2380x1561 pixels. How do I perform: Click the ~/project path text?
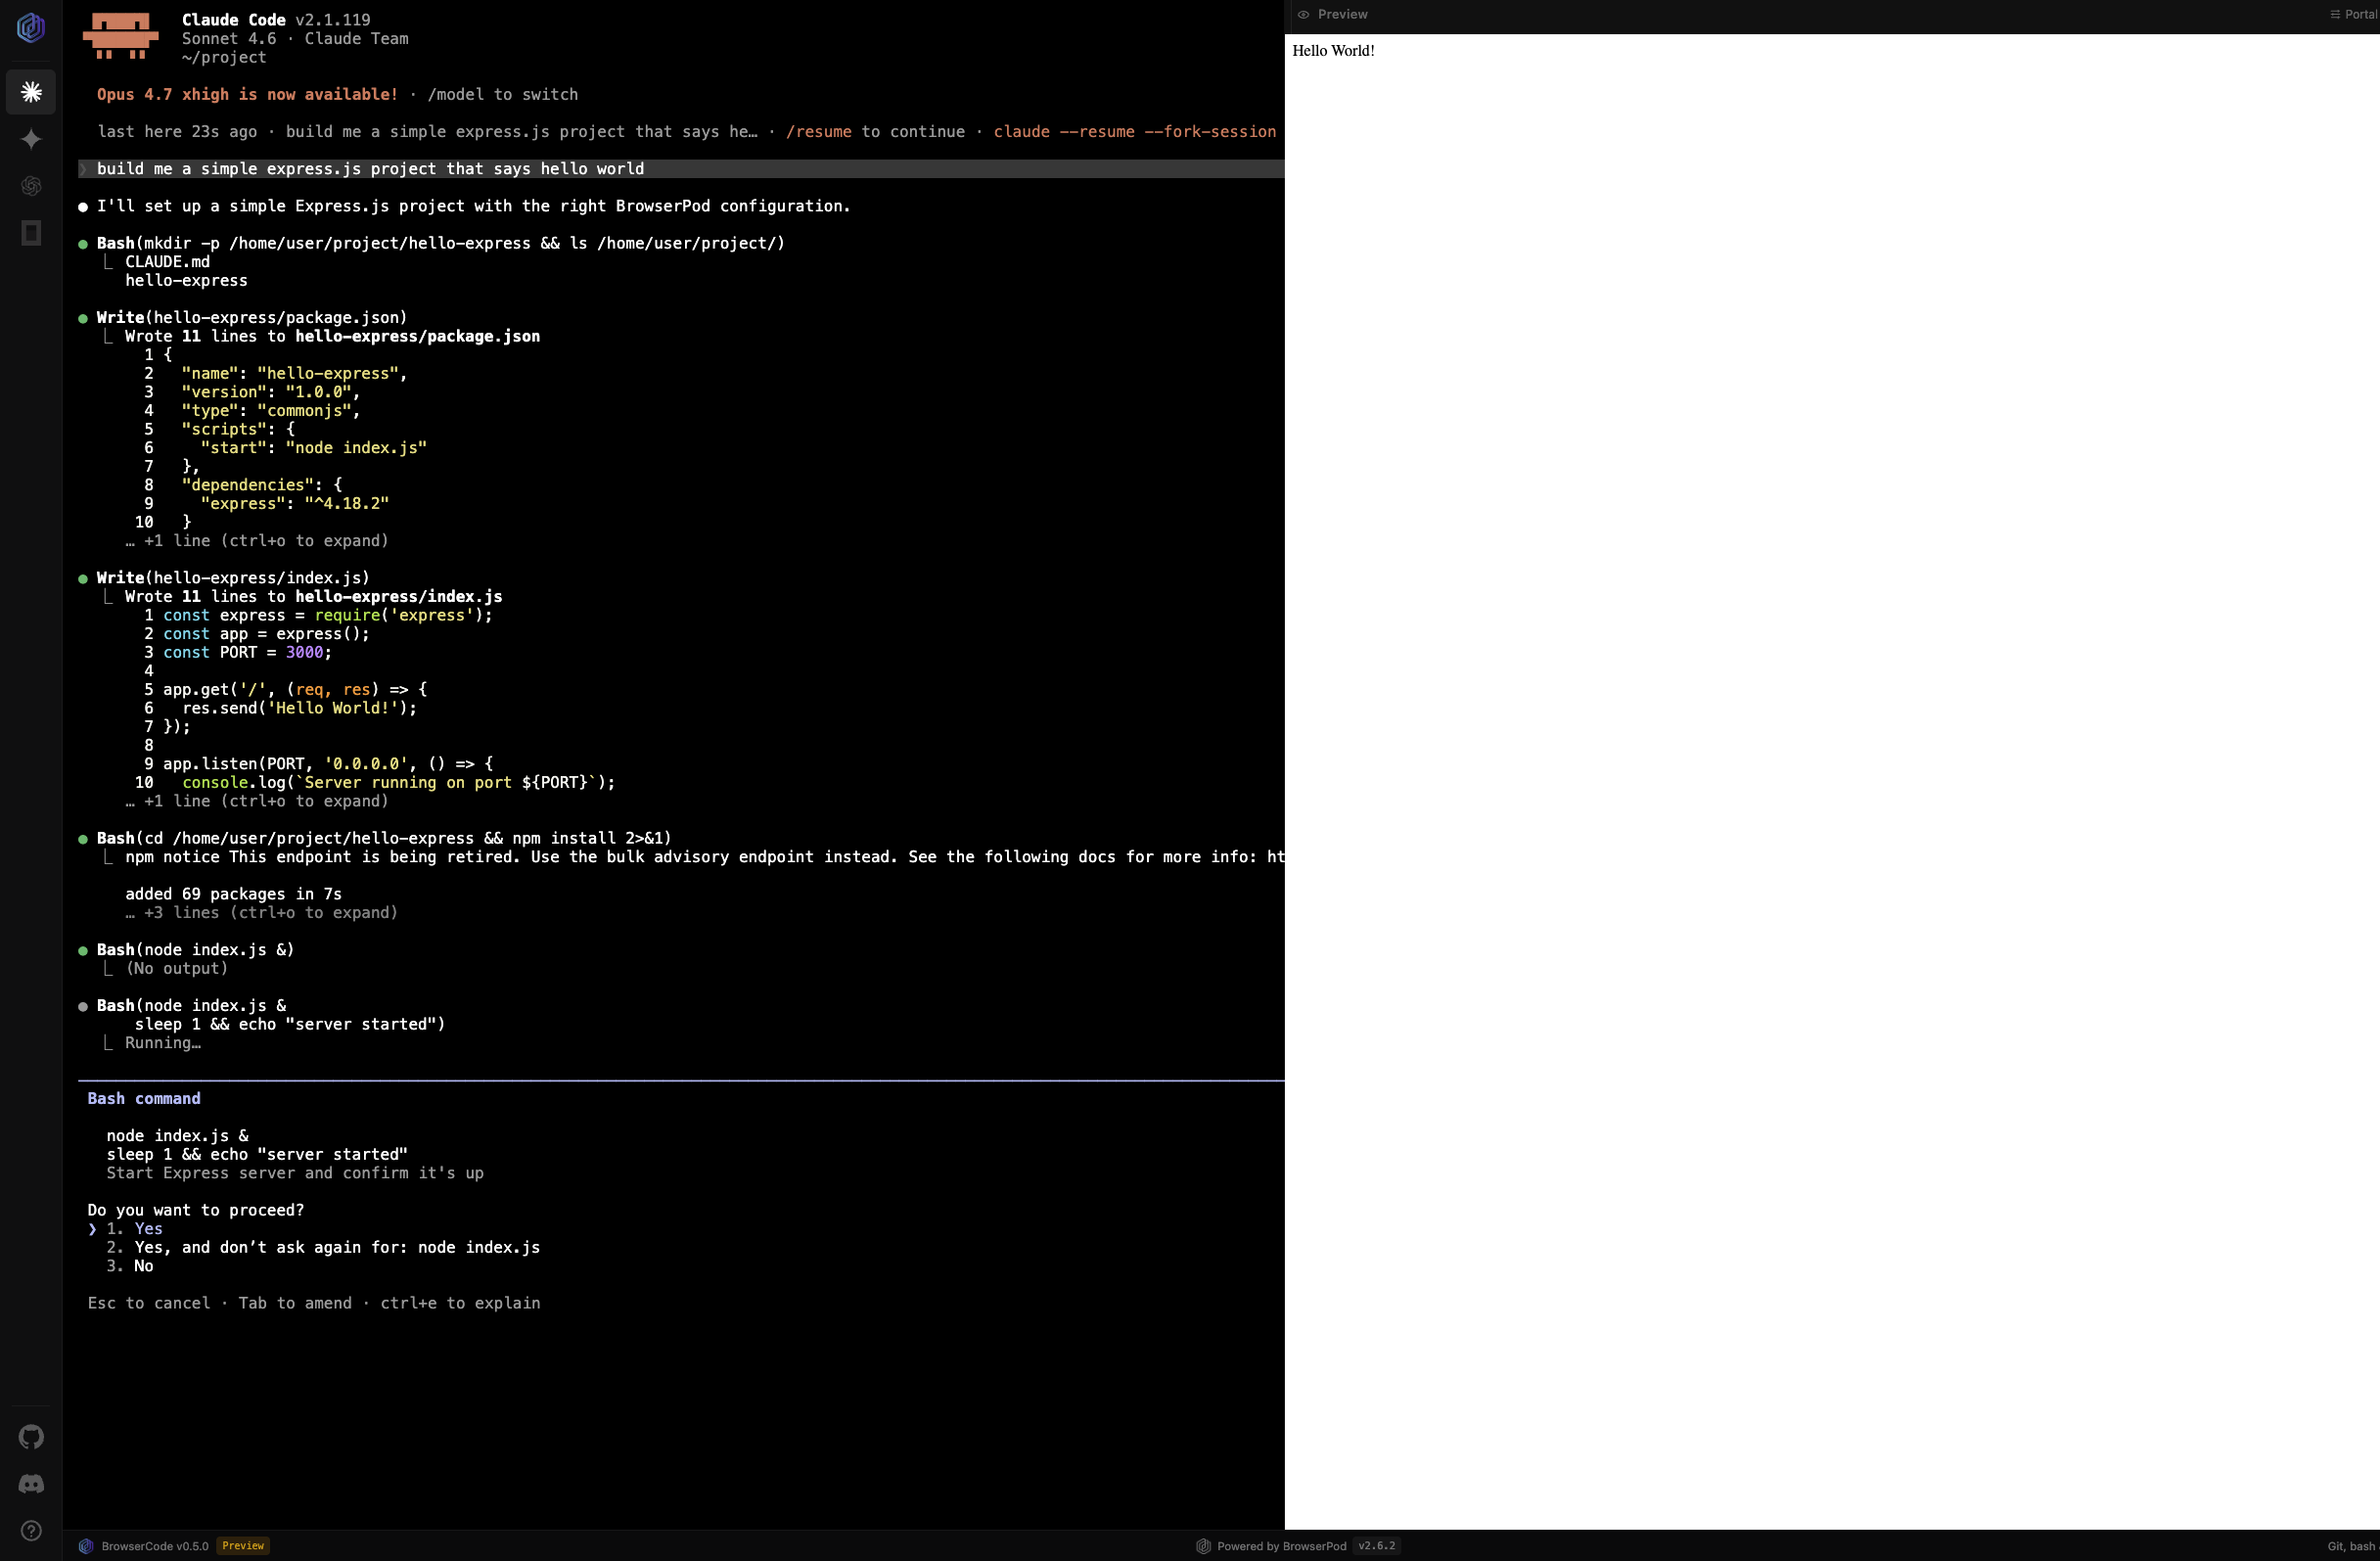pyautogui.click(x=224, y=58)
